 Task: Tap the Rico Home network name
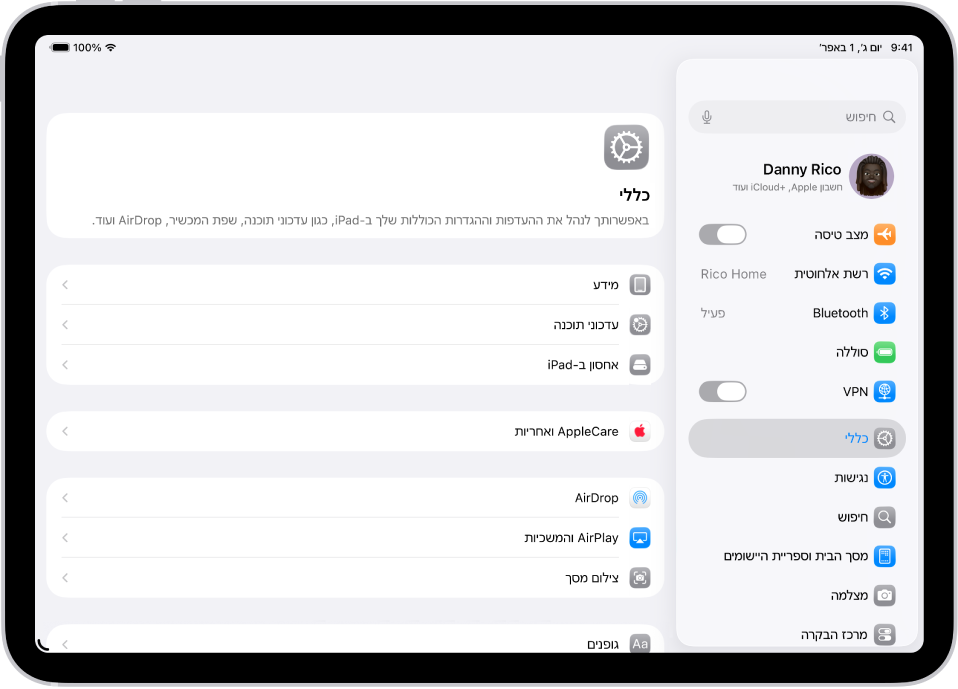click(x=733, y=274)
